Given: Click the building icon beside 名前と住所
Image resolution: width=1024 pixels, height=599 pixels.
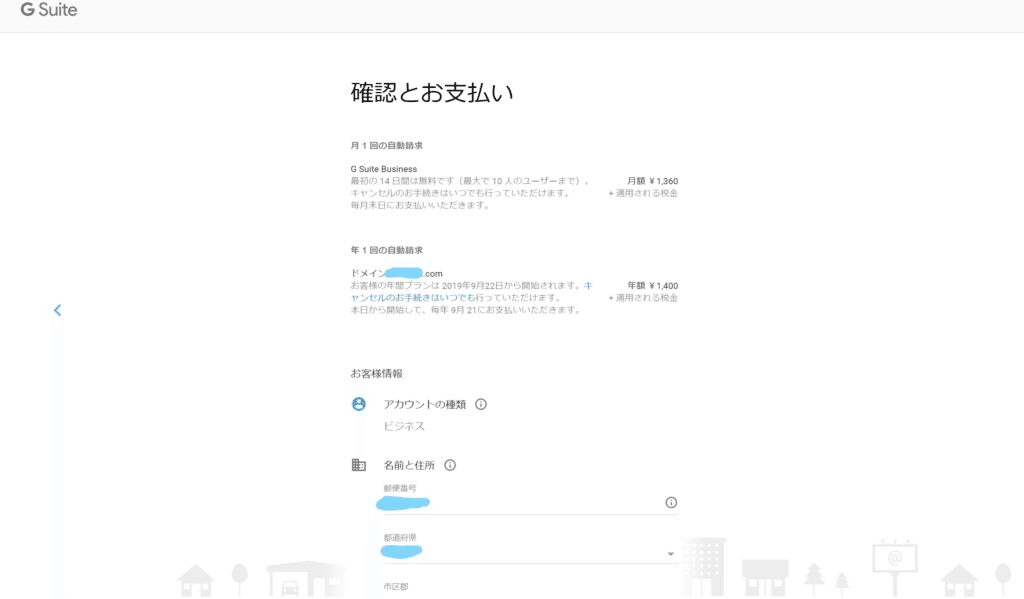Looking at the screenshot, I should [359, 464].
